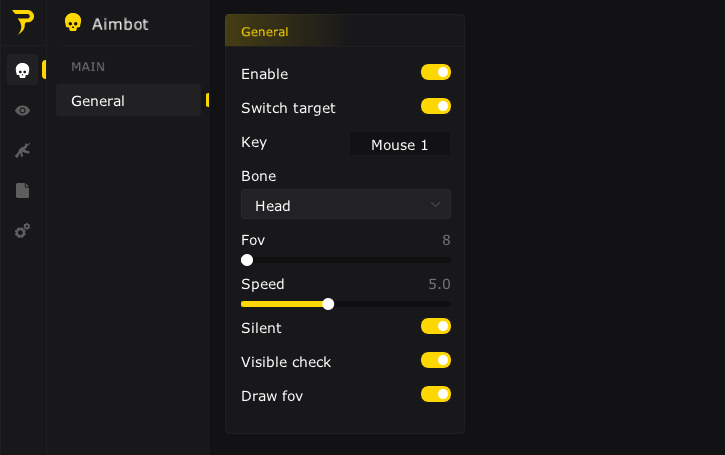The height and width of the screenshot is (455, 725).
Task: Click the chevron arrow in Bone selector
Action: click(x=435, y=205)
